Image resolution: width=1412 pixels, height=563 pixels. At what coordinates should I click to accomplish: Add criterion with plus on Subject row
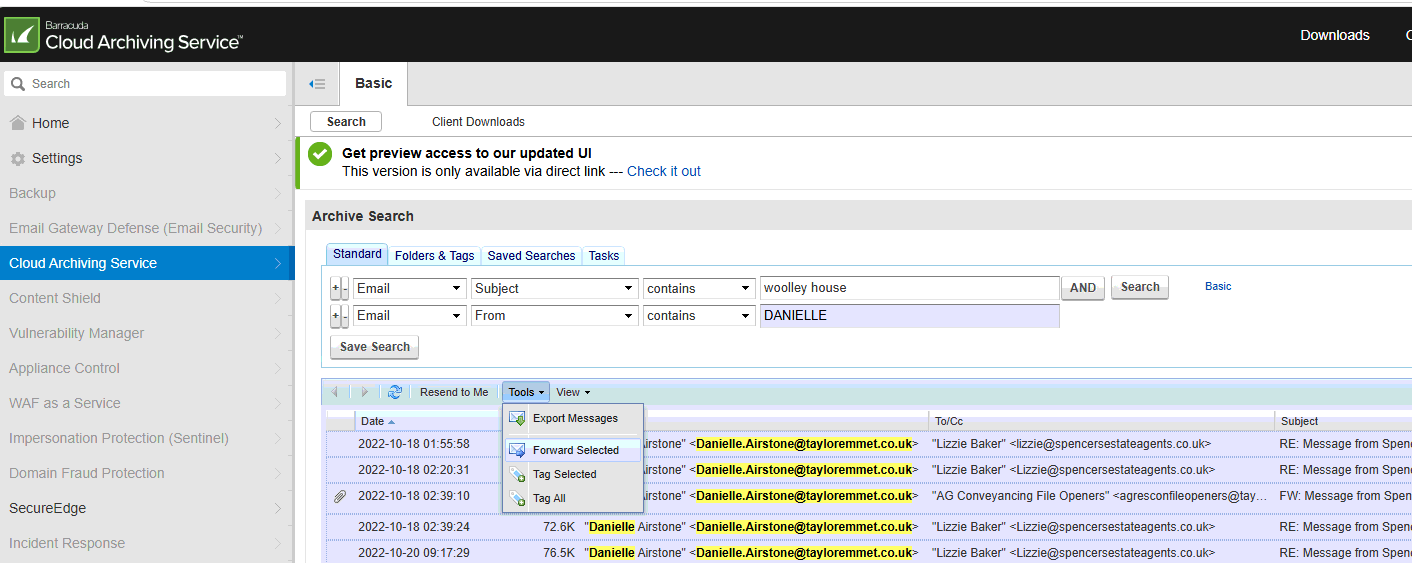(335, 288)
